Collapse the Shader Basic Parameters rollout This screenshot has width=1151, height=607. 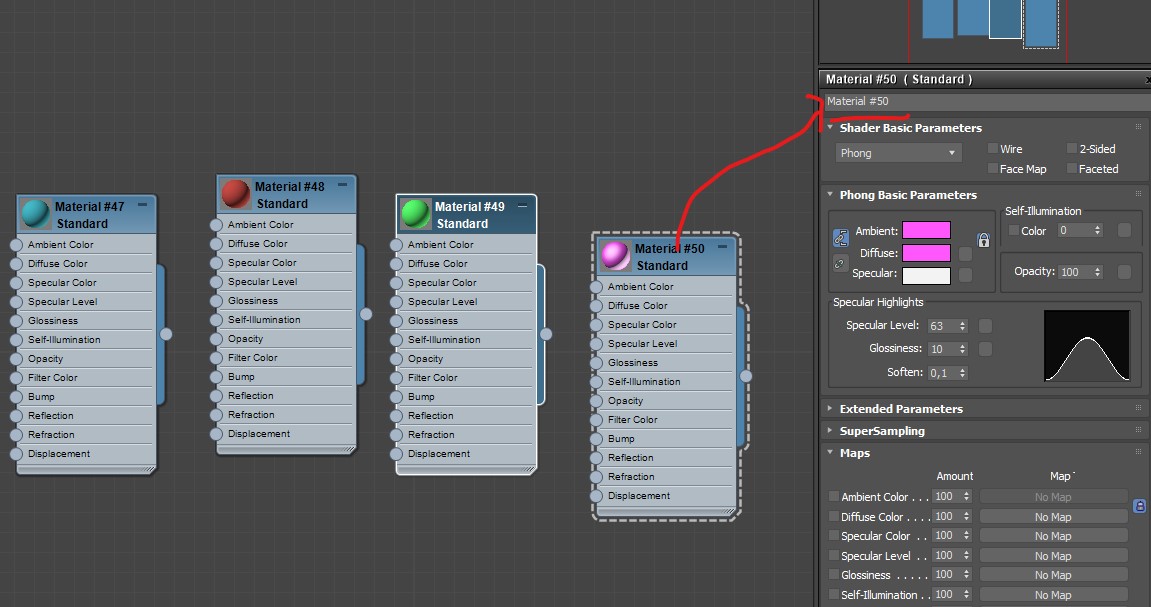coord(830,127)
